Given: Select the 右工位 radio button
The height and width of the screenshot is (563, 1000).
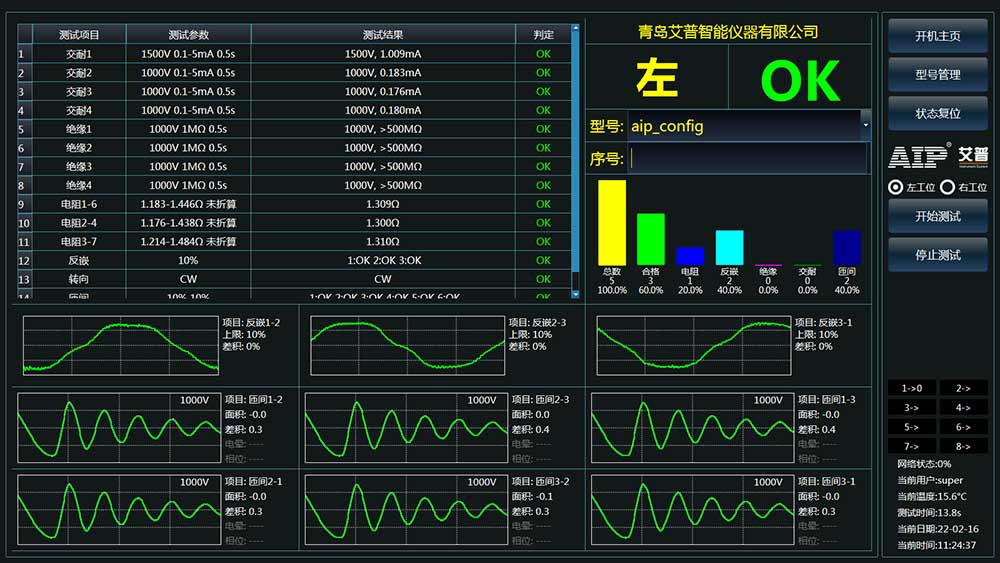Looking at the screenshot, I should point(948,187).
